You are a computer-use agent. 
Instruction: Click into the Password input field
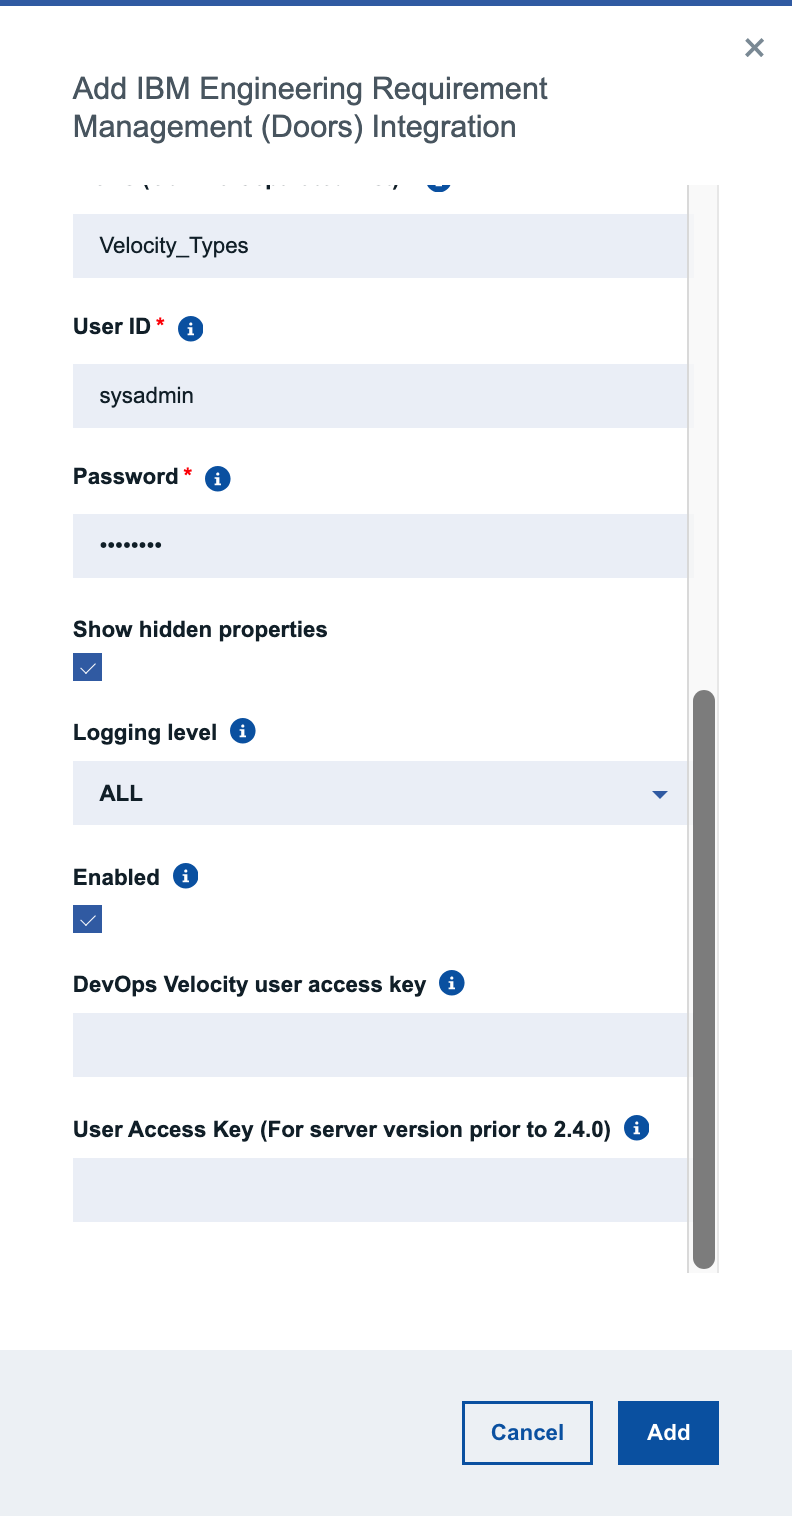(381, 546)
